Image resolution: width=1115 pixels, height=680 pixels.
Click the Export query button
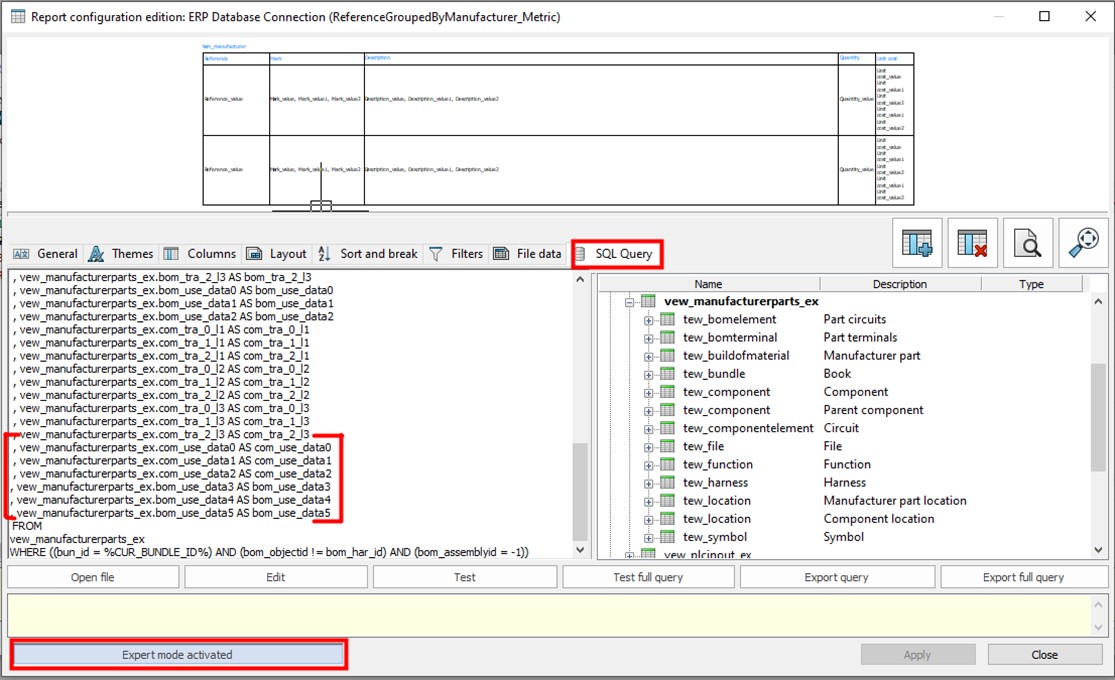[x=836, y=577]
